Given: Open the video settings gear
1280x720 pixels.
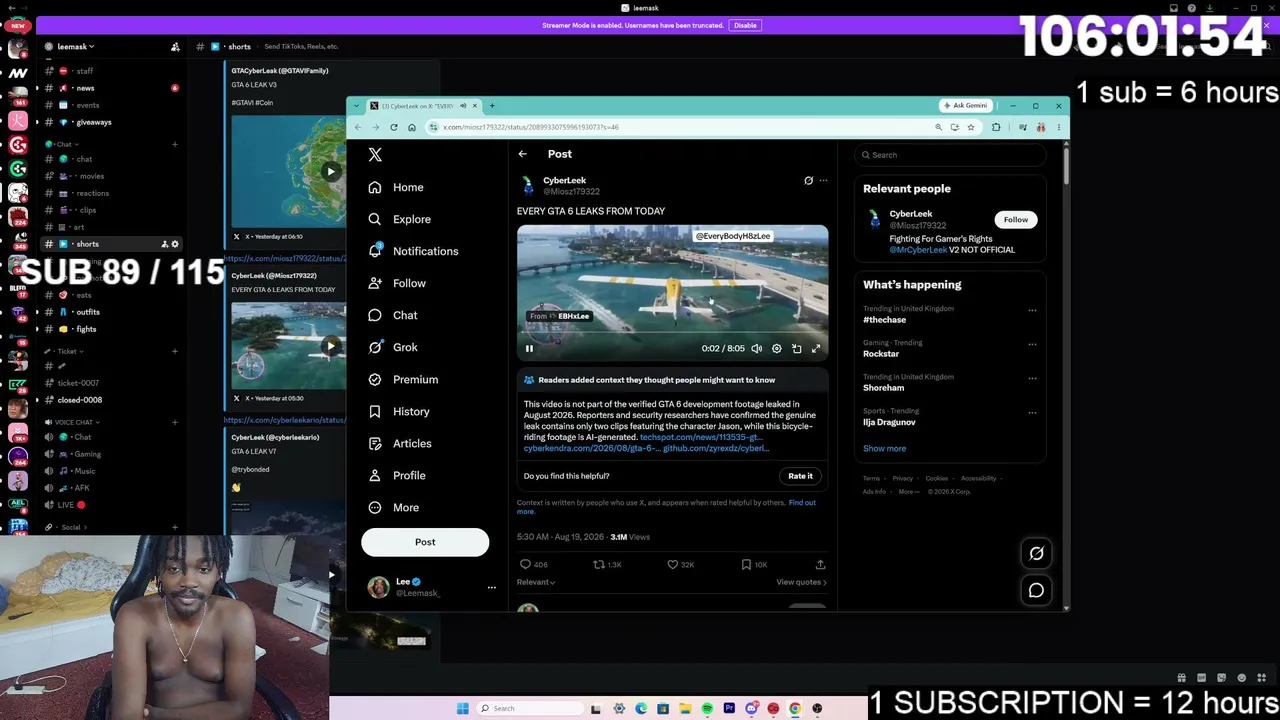Looking at the screenshot, I should [x=777, y=349].
